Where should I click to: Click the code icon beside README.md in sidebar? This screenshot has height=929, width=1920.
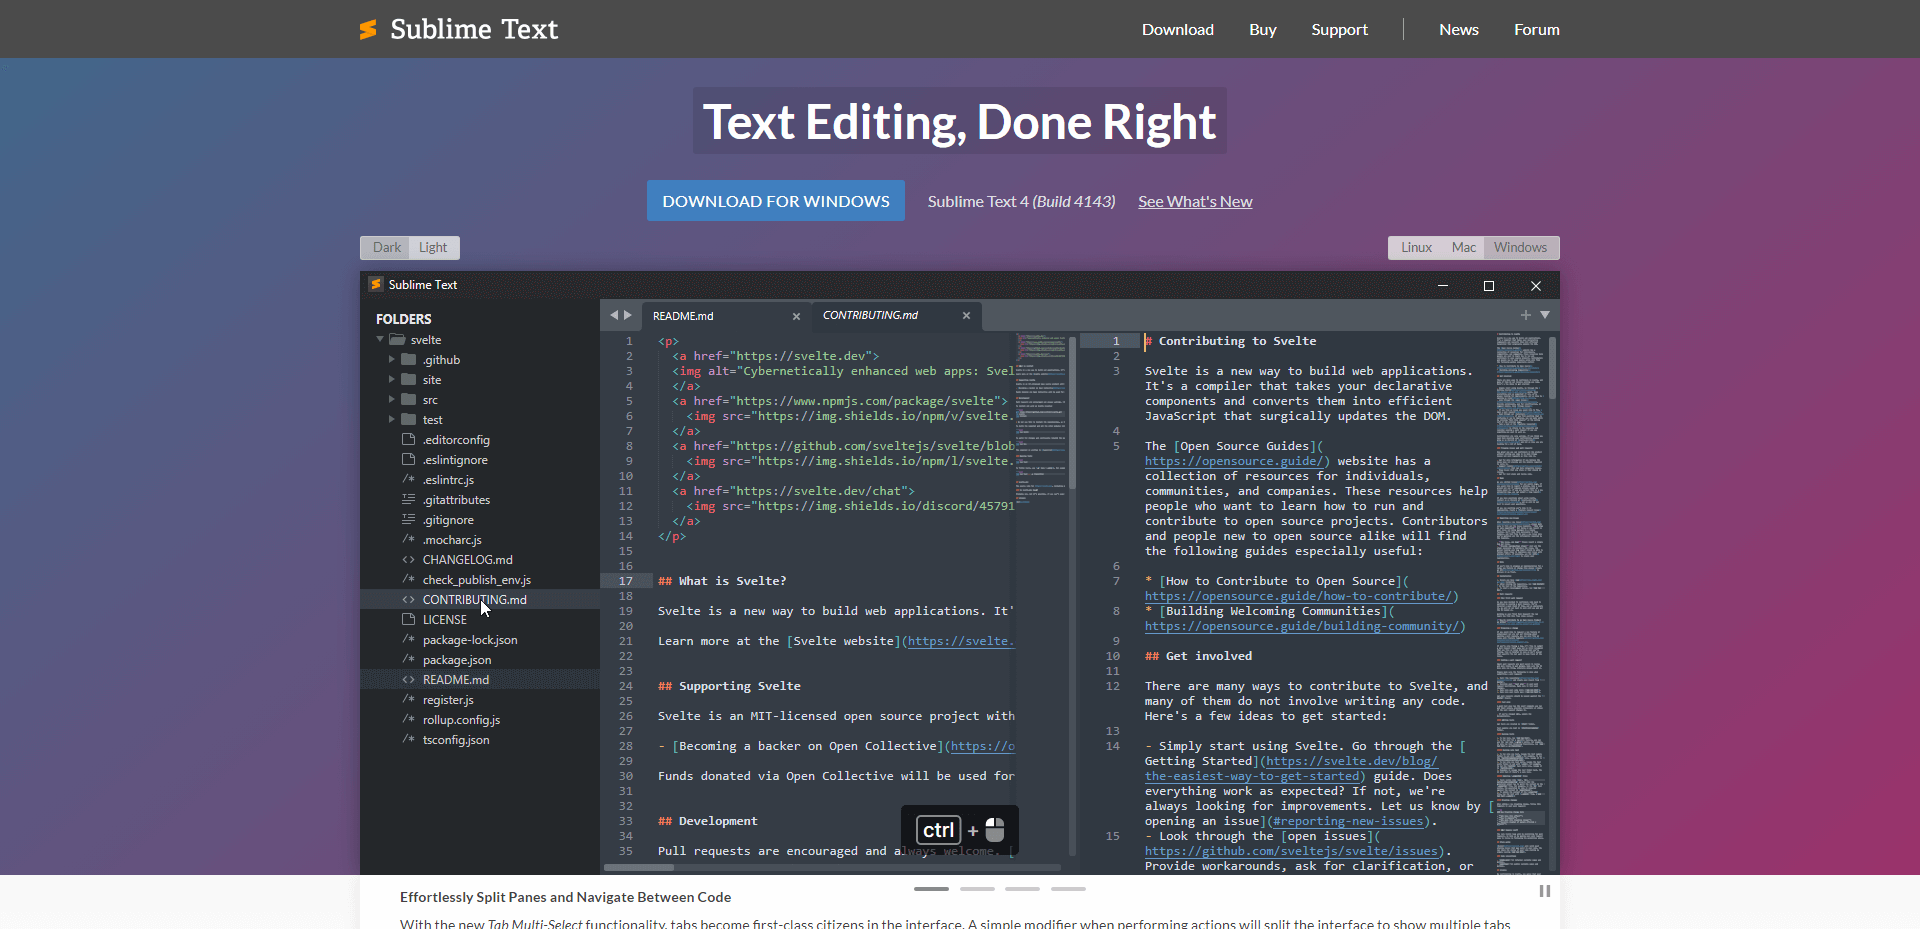(x=409, y=679)
